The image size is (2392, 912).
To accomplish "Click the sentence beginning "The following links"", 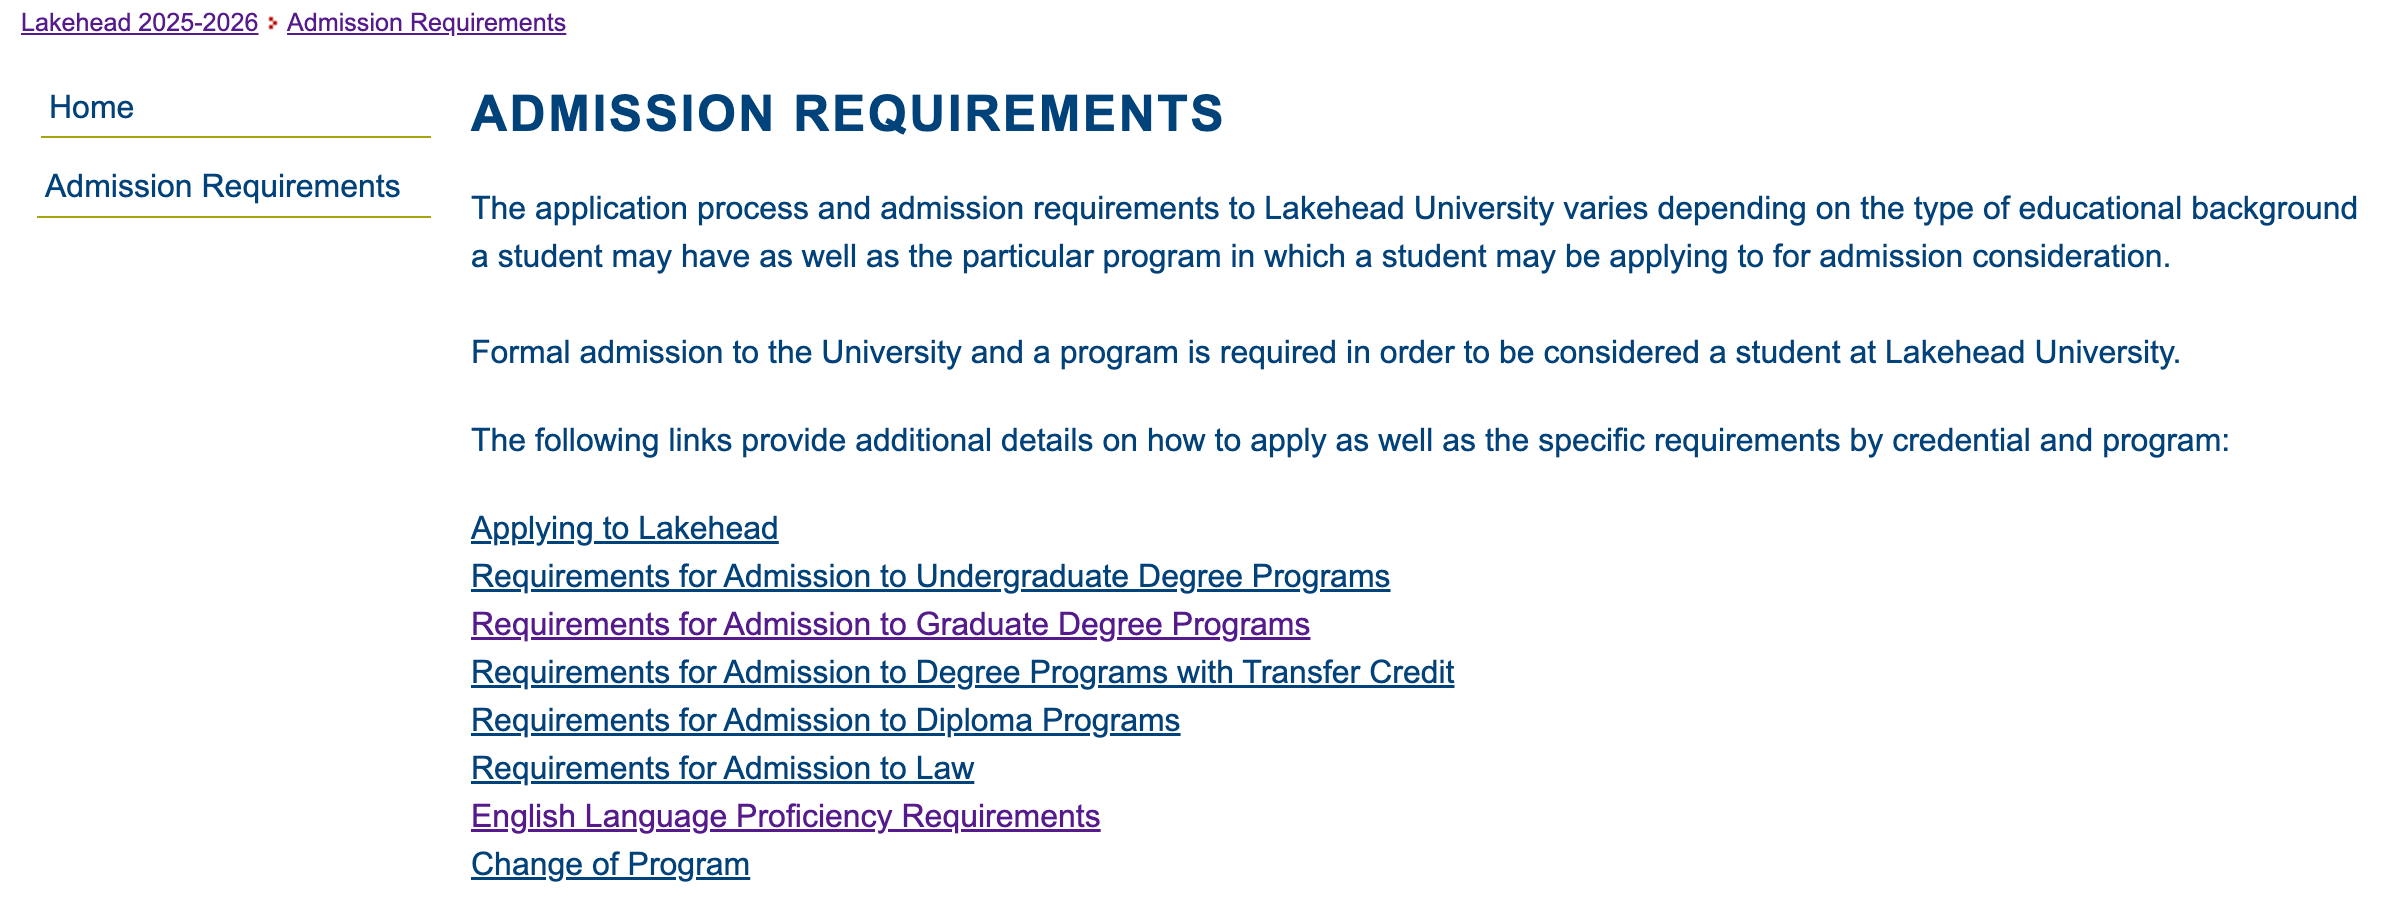I will [1350, 440].
